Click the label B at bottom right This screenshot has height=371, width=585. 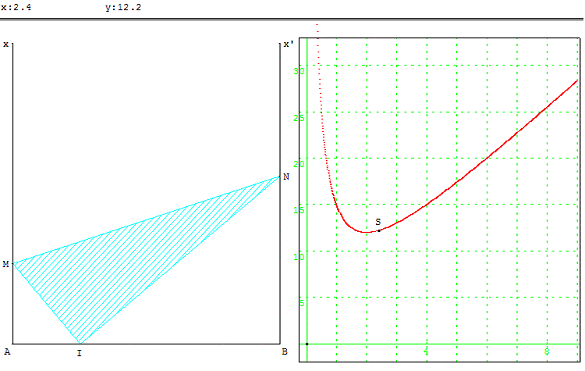click(284, 352)
